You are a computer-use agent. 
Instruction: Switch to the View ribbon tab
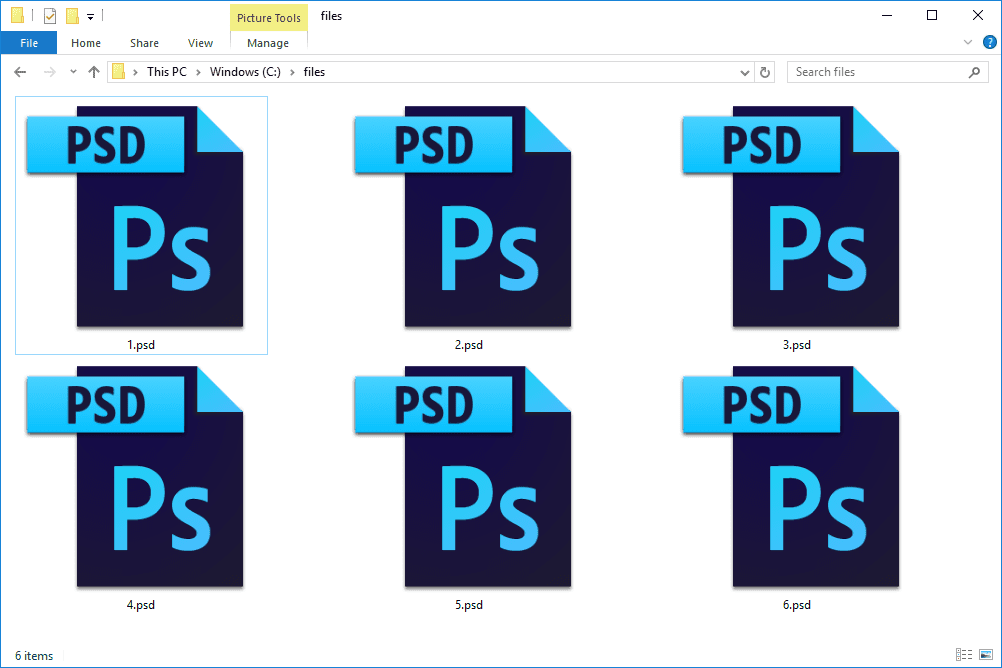pos(200,43)
